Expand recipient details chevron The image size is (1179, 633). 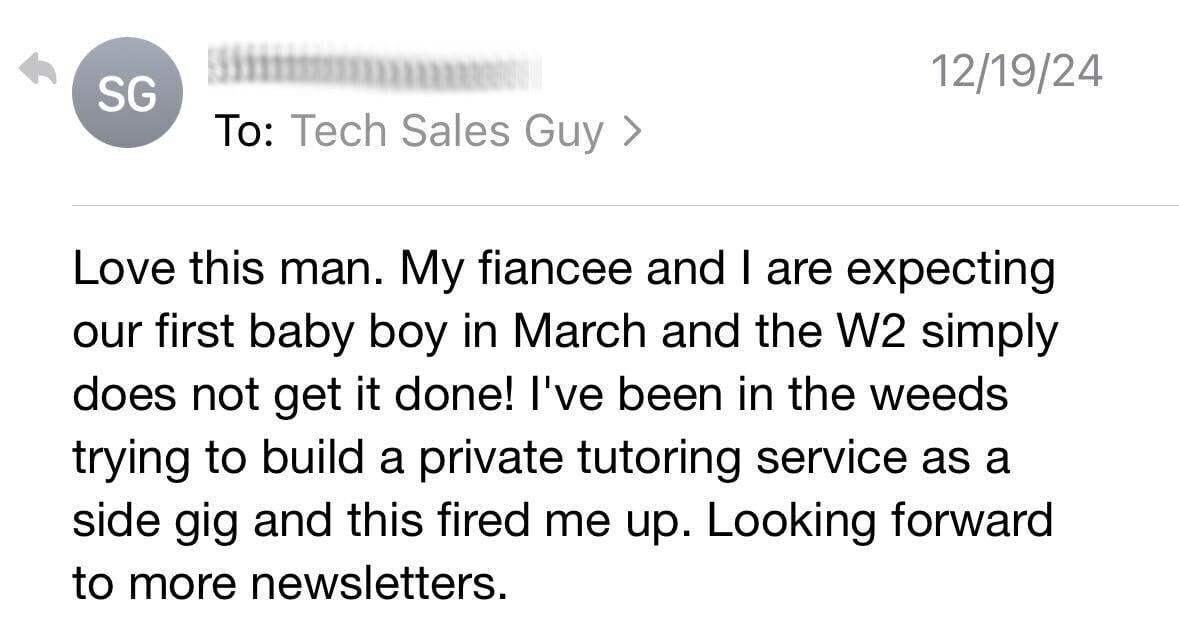click(631, 131)
